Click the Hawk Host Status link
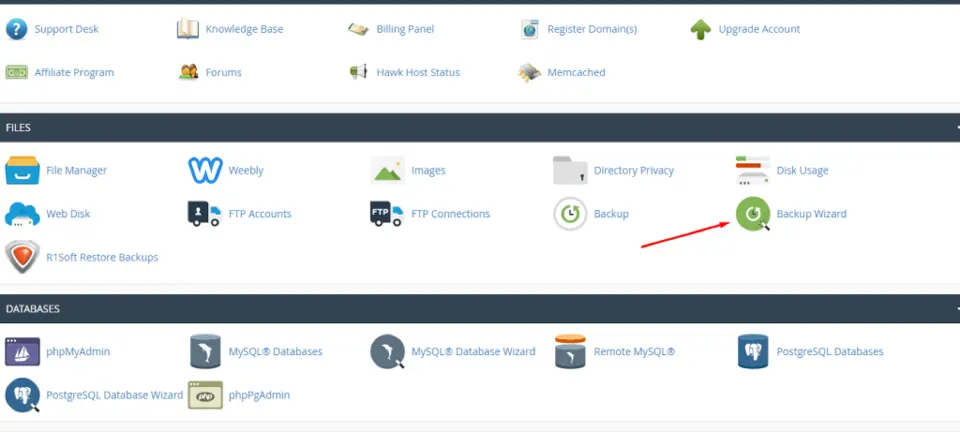Image resolution: width=960 pixels, height=432 pixels. [418, 72]
